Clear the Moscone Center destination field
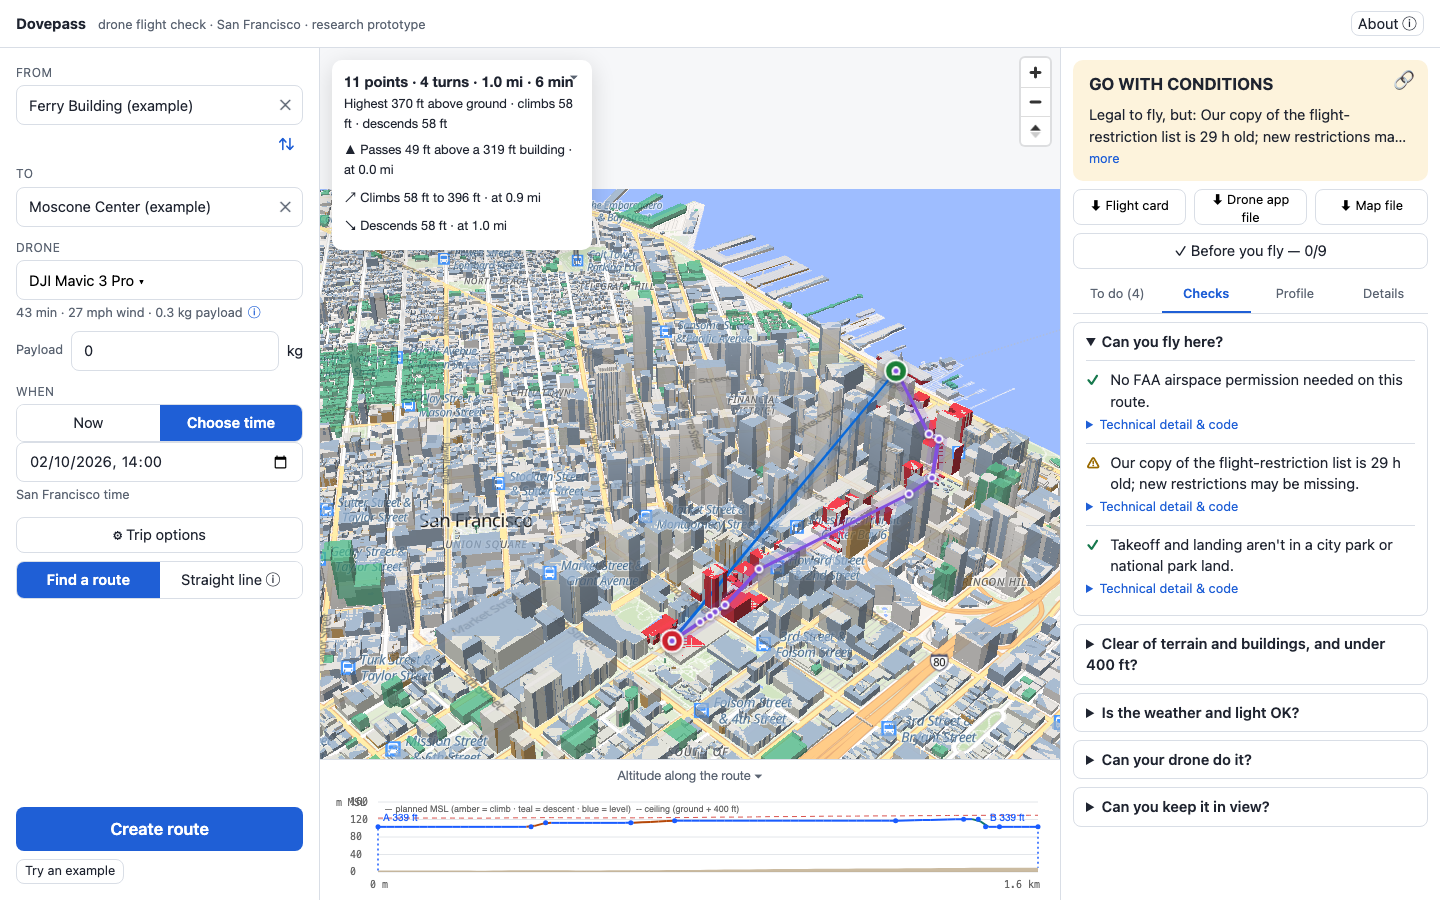Image resolution: width=1440 pixels, height=900 pixels. (x=285, y=207)
